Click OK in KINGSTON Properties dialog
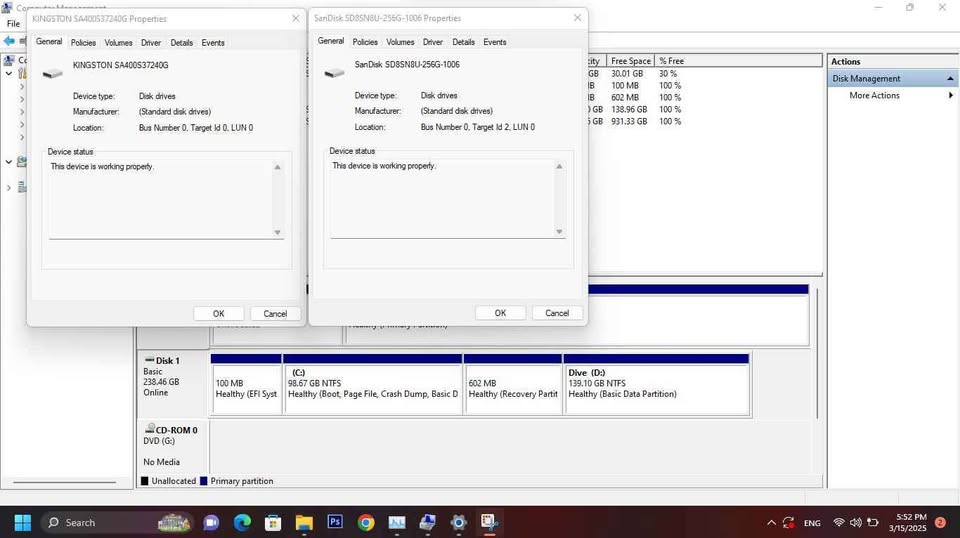Viewport: 960px width, 538px height. (219, 313)
